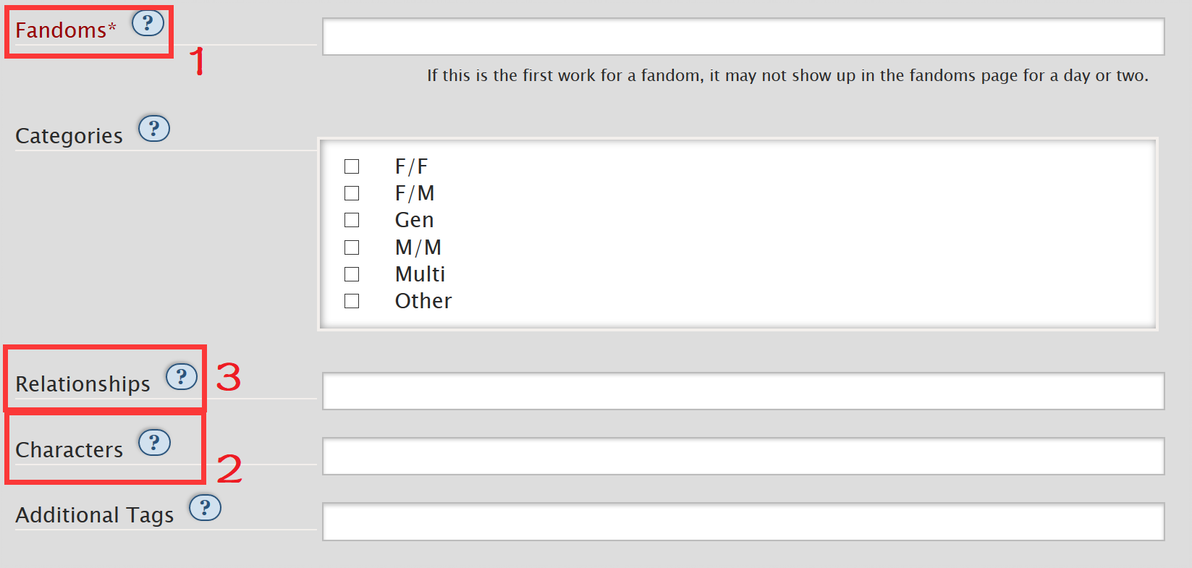Click the Relationships label text
Screen dimensions: 1192x568
point(83,384)
